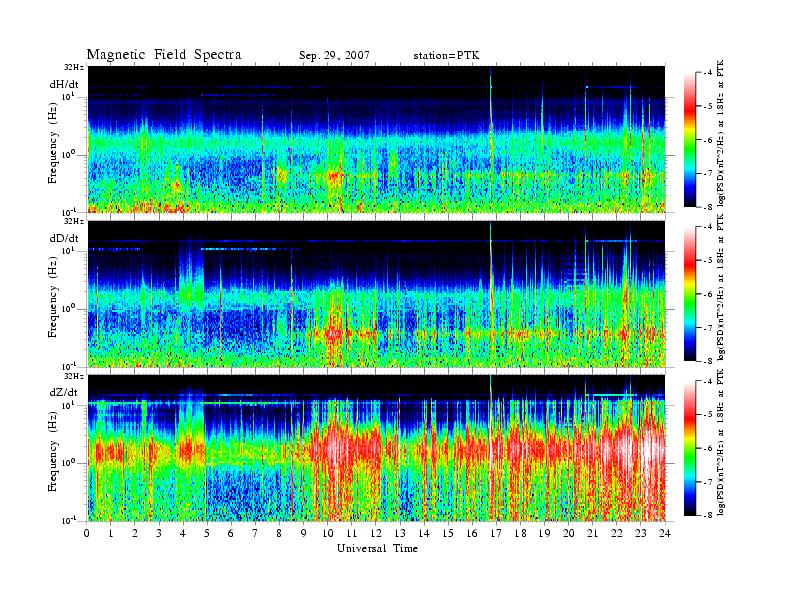Click the 'Universal Time' axis title
792x612 pixels.
(377, 548)
